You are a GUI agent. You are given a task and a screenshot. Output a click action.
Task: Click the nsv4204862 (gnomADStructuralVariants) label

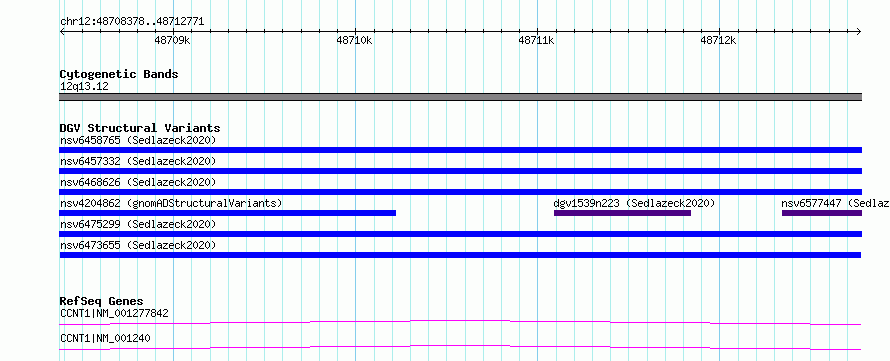tap(171, 203)
